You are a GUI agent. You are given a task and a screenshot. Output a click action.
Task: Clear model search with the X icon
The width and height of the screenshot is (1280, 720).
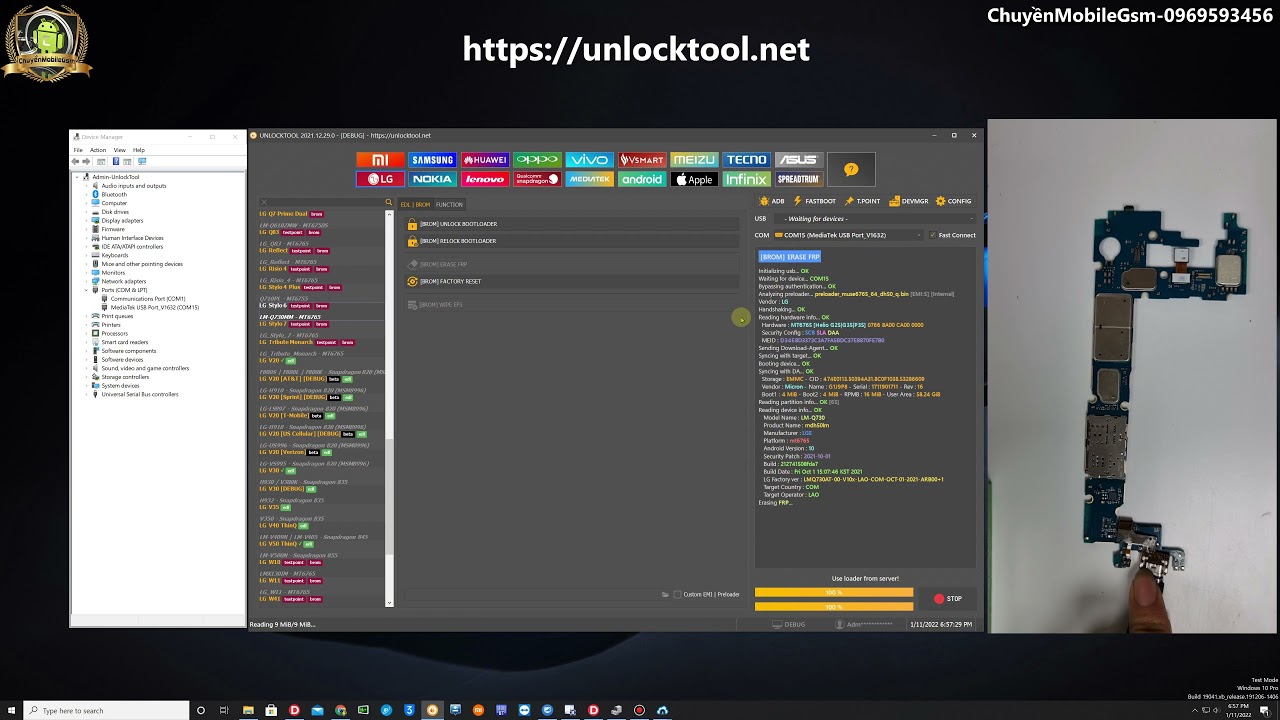click(x=264, y=203)
